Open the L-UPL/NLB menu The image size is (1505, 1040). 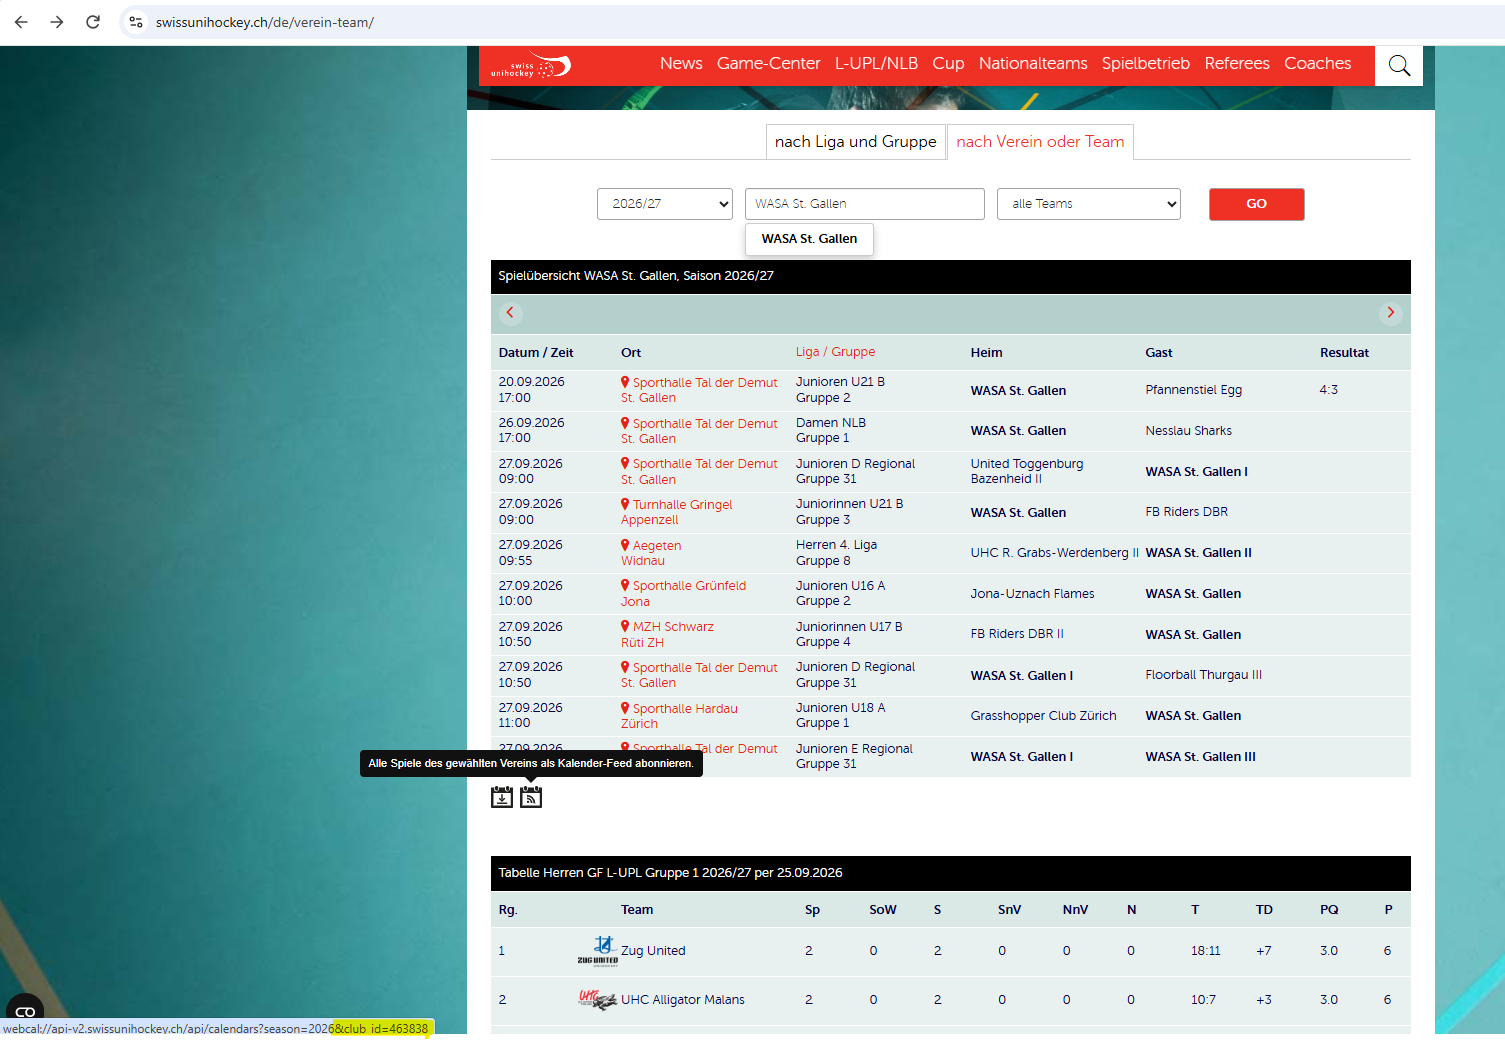[x=876, y=63]
